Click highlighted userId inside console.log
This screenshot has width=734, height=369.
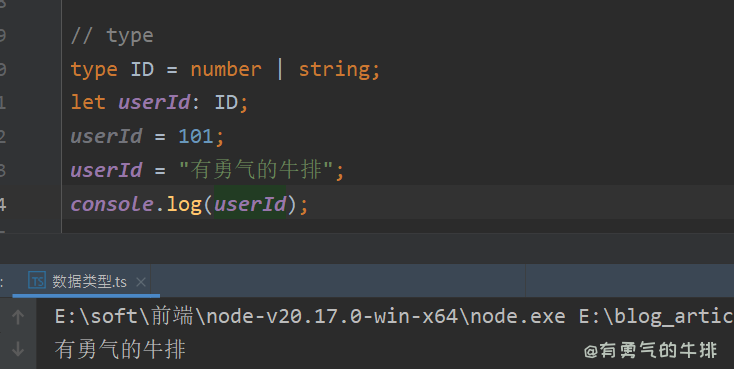click(x=250, y=204)
